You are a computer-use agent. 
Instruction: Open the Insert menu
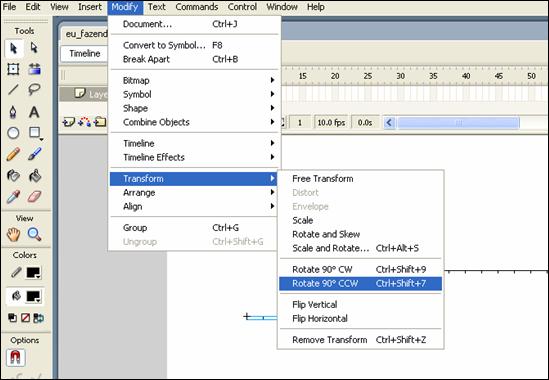pyautogui.click(x=90, y=7)
